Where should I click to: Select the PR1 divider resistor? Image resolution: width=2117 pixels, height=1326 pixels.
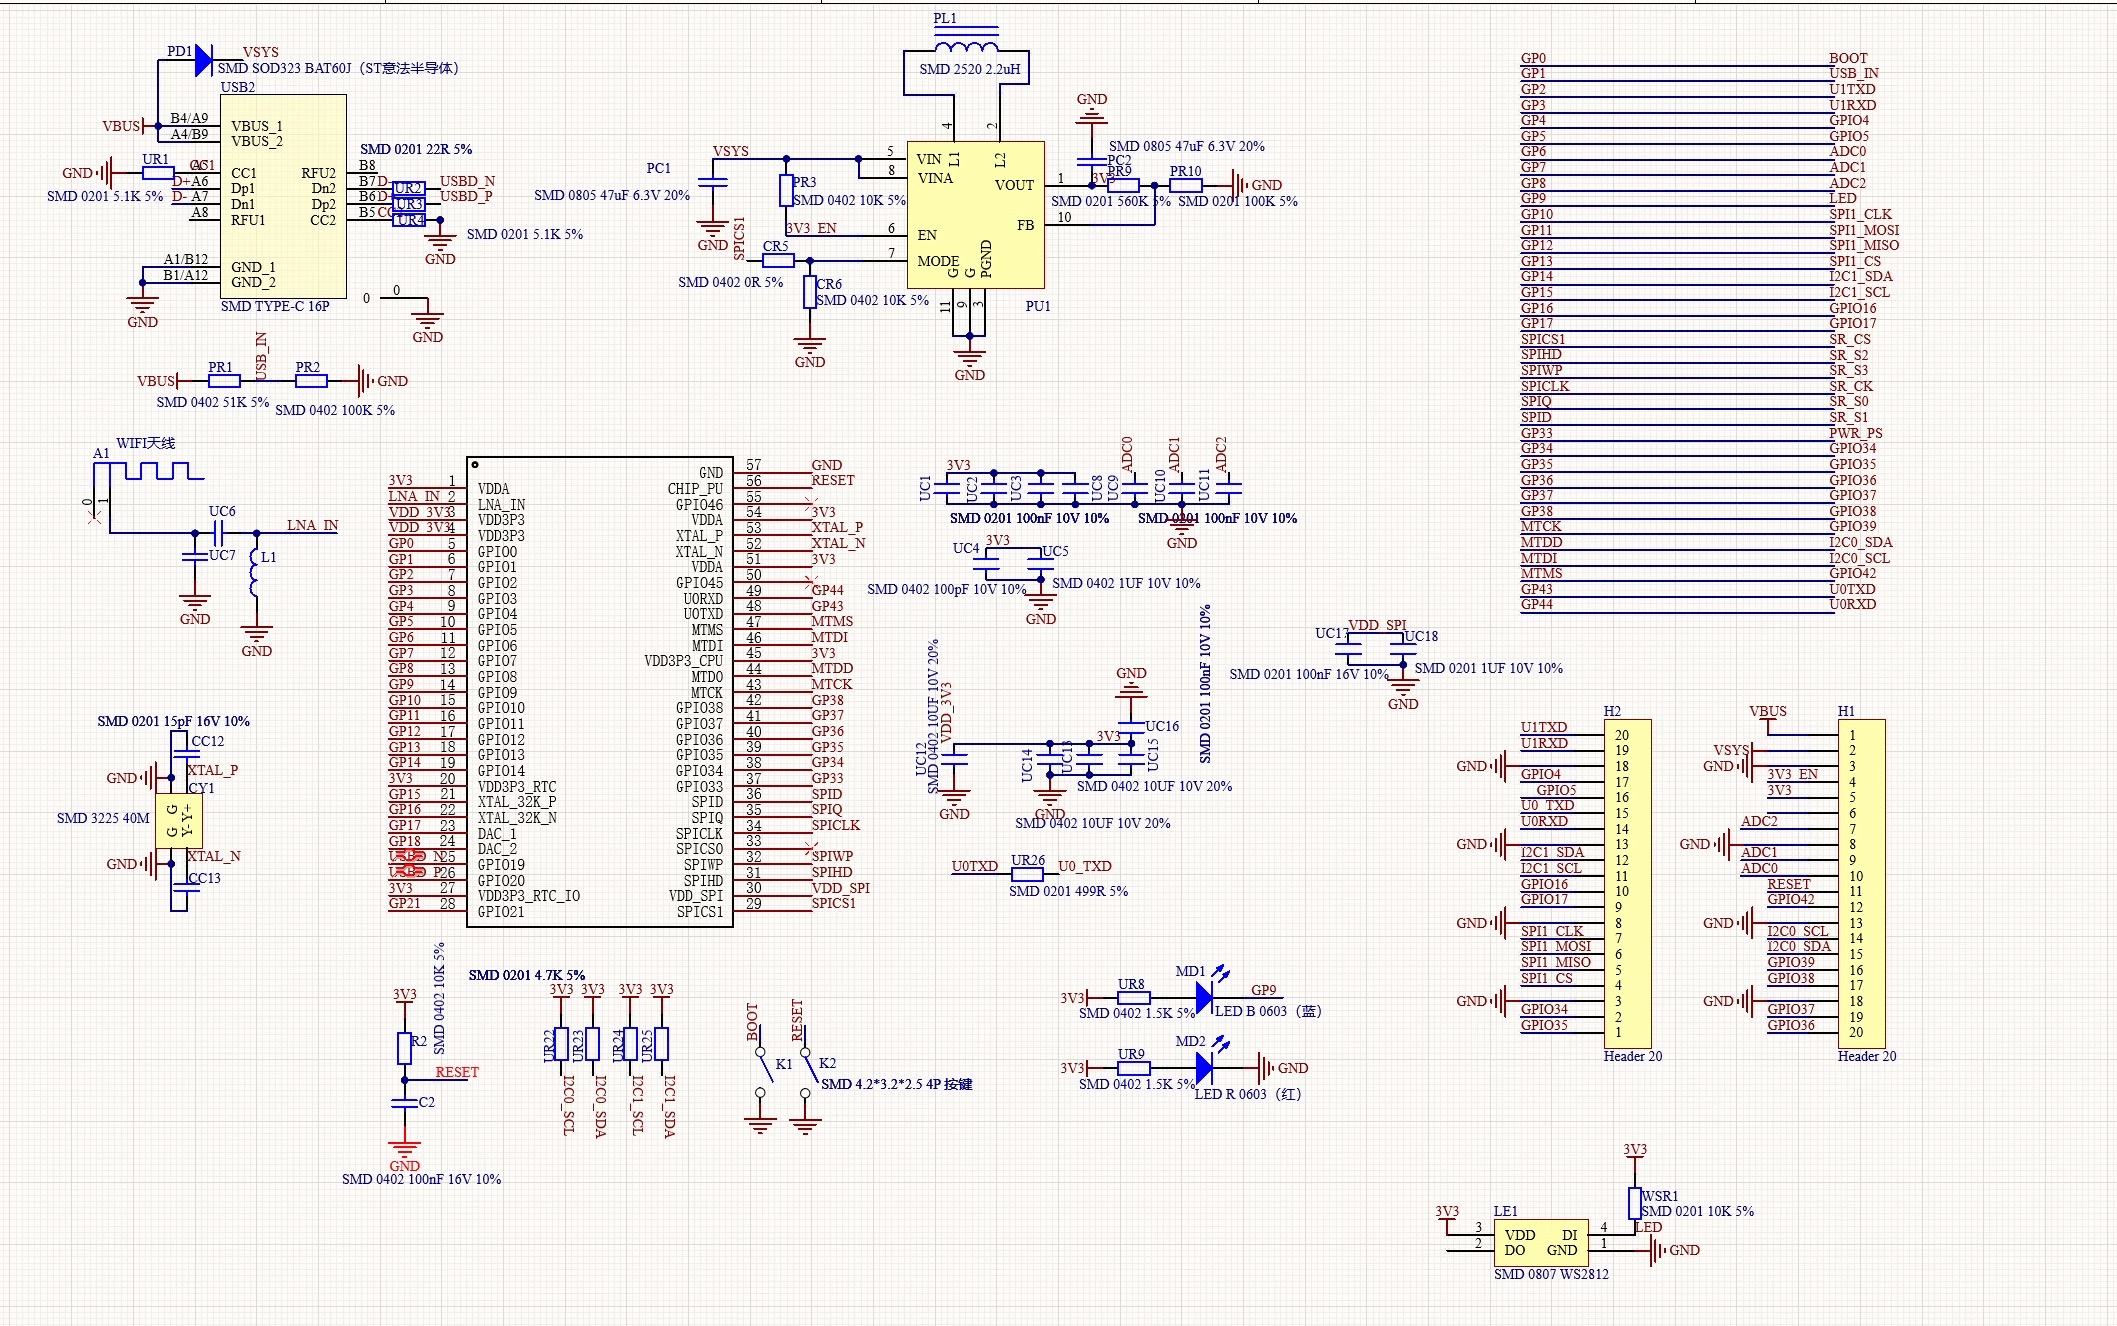point(223,381)
